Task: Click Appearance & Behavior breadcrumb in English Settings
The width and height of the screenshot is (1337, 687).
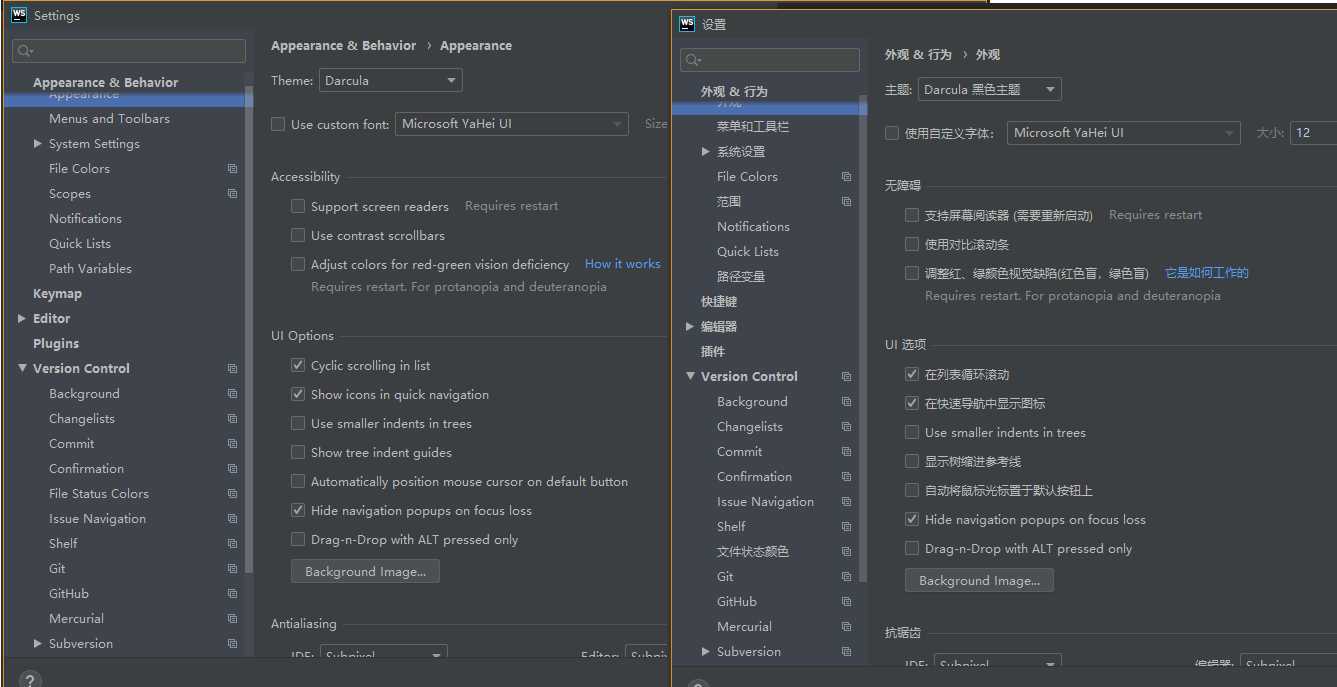Action: [x=343, y=46]
